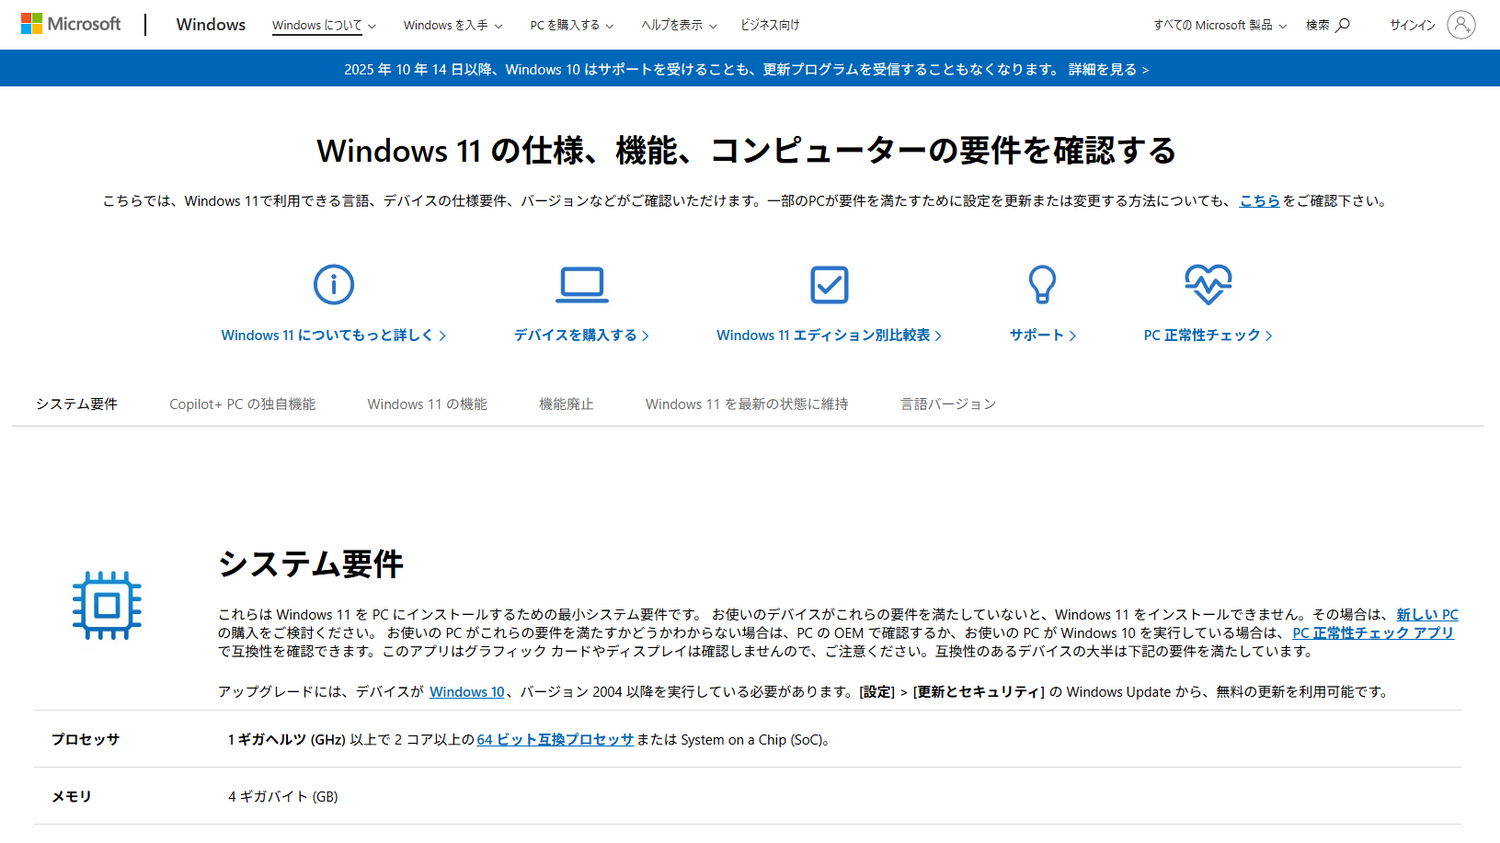Screen dimensions: 1500x843
Task: Click the lightbulb icon above サポート
Action: (x=1043, y=284)
